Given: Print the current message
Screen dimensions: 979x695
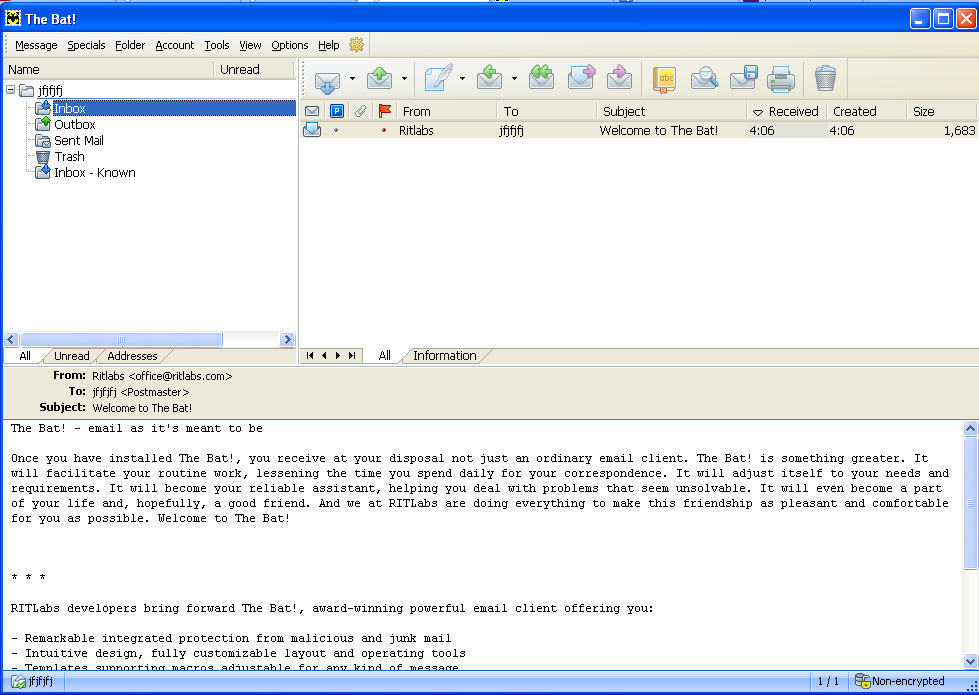Looking at the screenshot, I should [778, 78].
